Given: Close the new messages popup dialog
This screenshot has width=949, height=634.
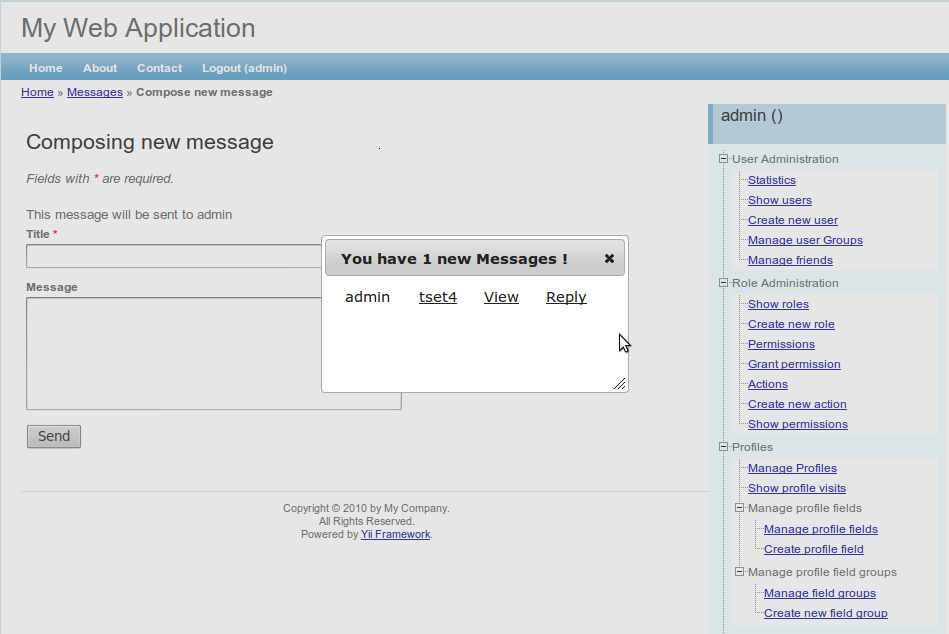Looking at the screenshot, I should click(x=609, y=258).
